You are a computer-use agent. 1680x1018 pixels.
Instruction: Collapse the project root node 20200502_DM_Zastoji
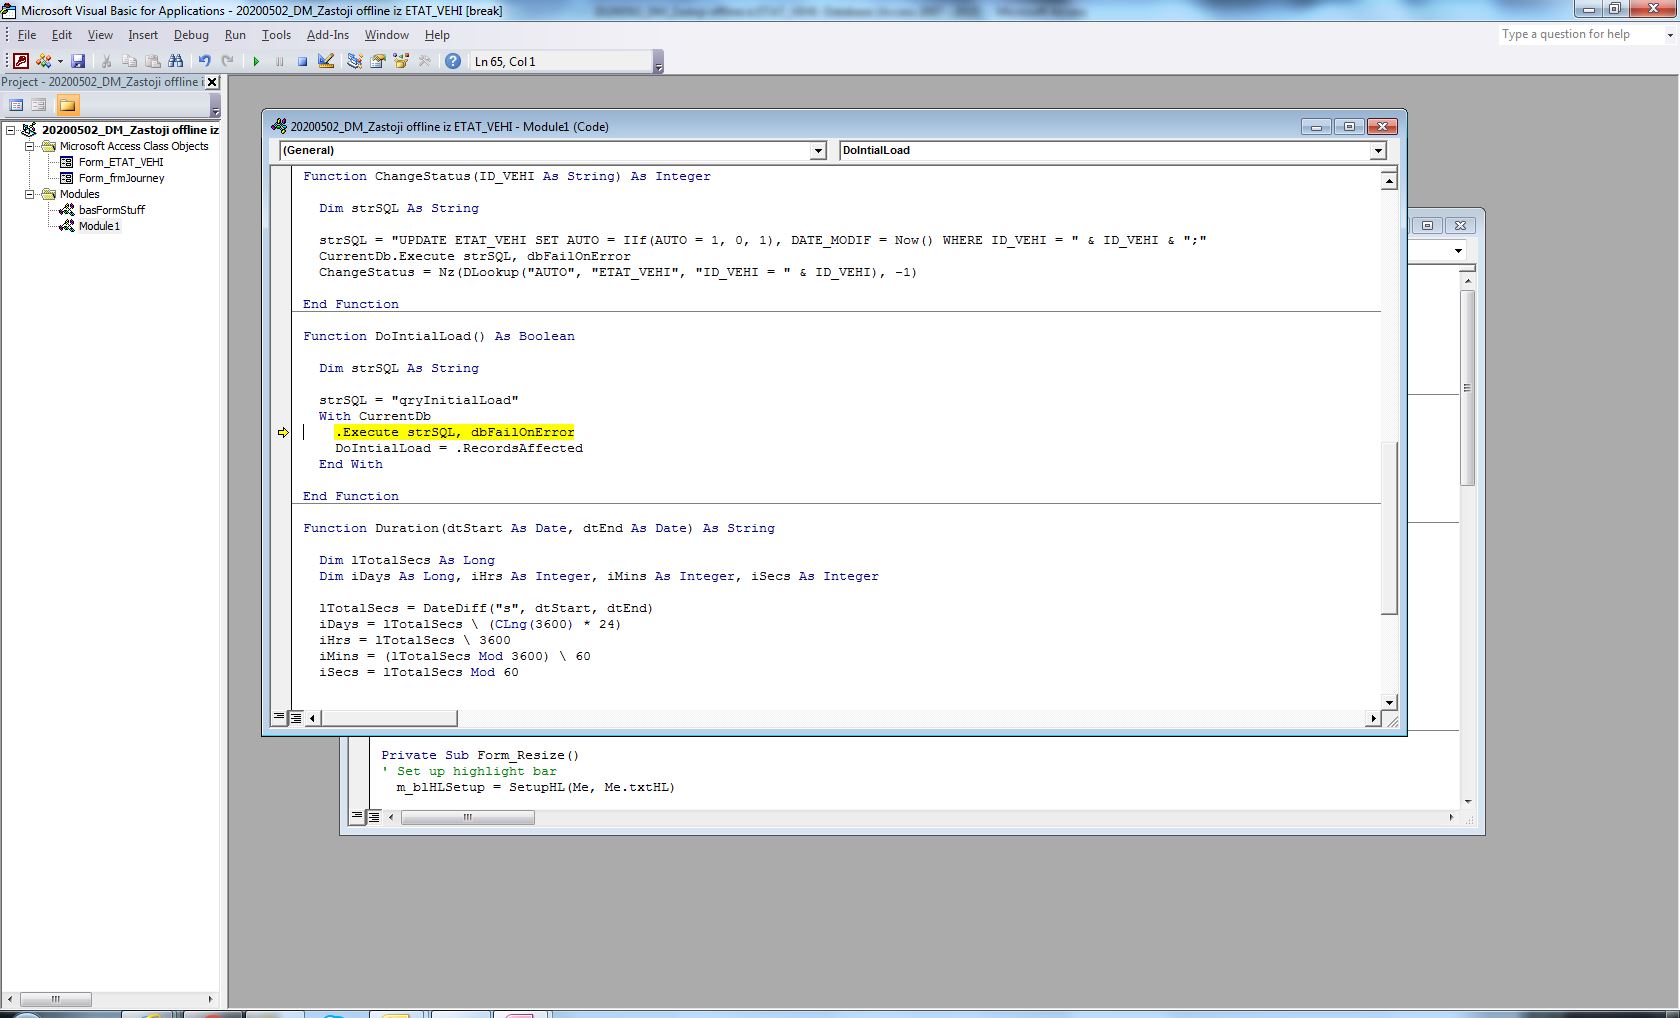tap(11, 130)
